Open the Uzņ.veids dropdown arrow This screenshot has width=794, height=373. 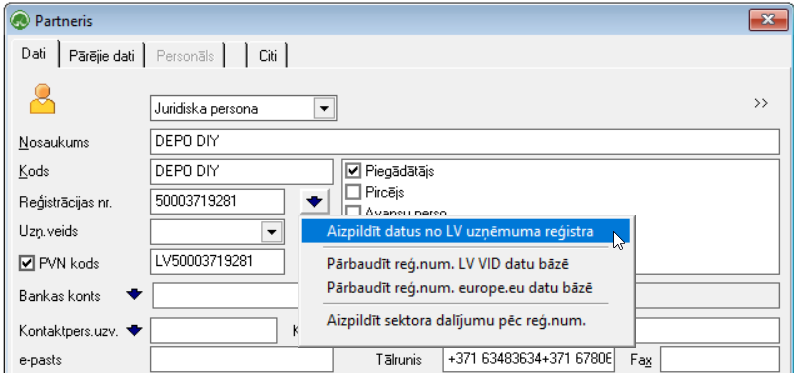click(272, 232)
